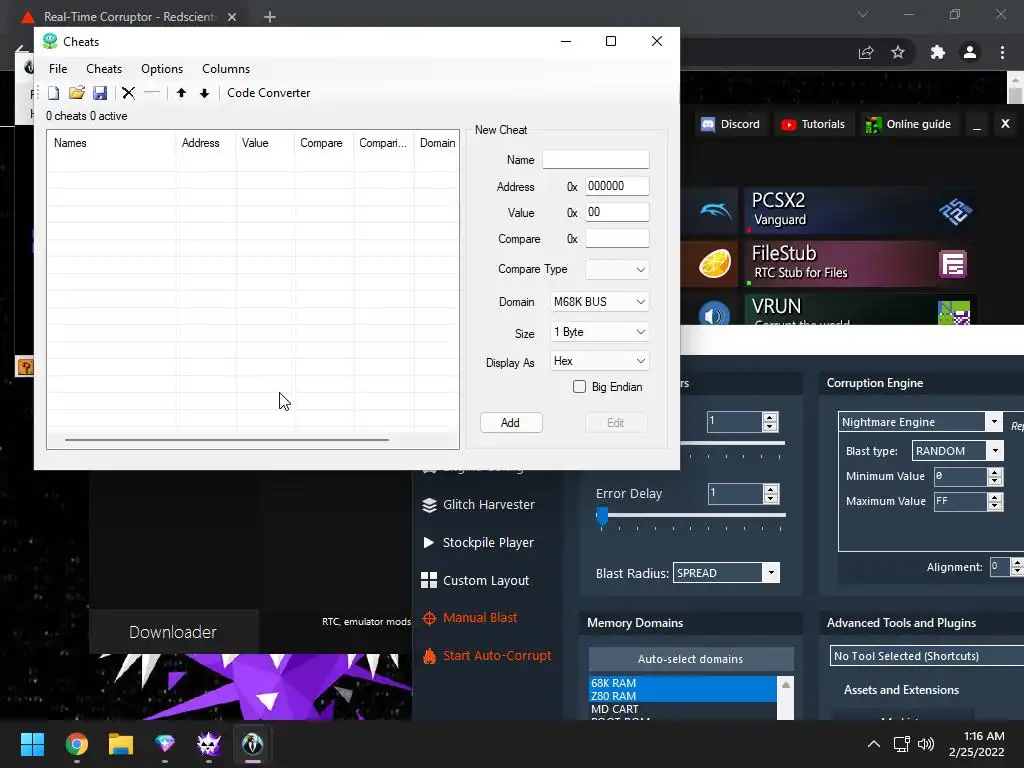Open the Size dropdown showing 1 Byte
Image resolution: width=1024 pixels, height=768 pixels.
pos(600,332)
